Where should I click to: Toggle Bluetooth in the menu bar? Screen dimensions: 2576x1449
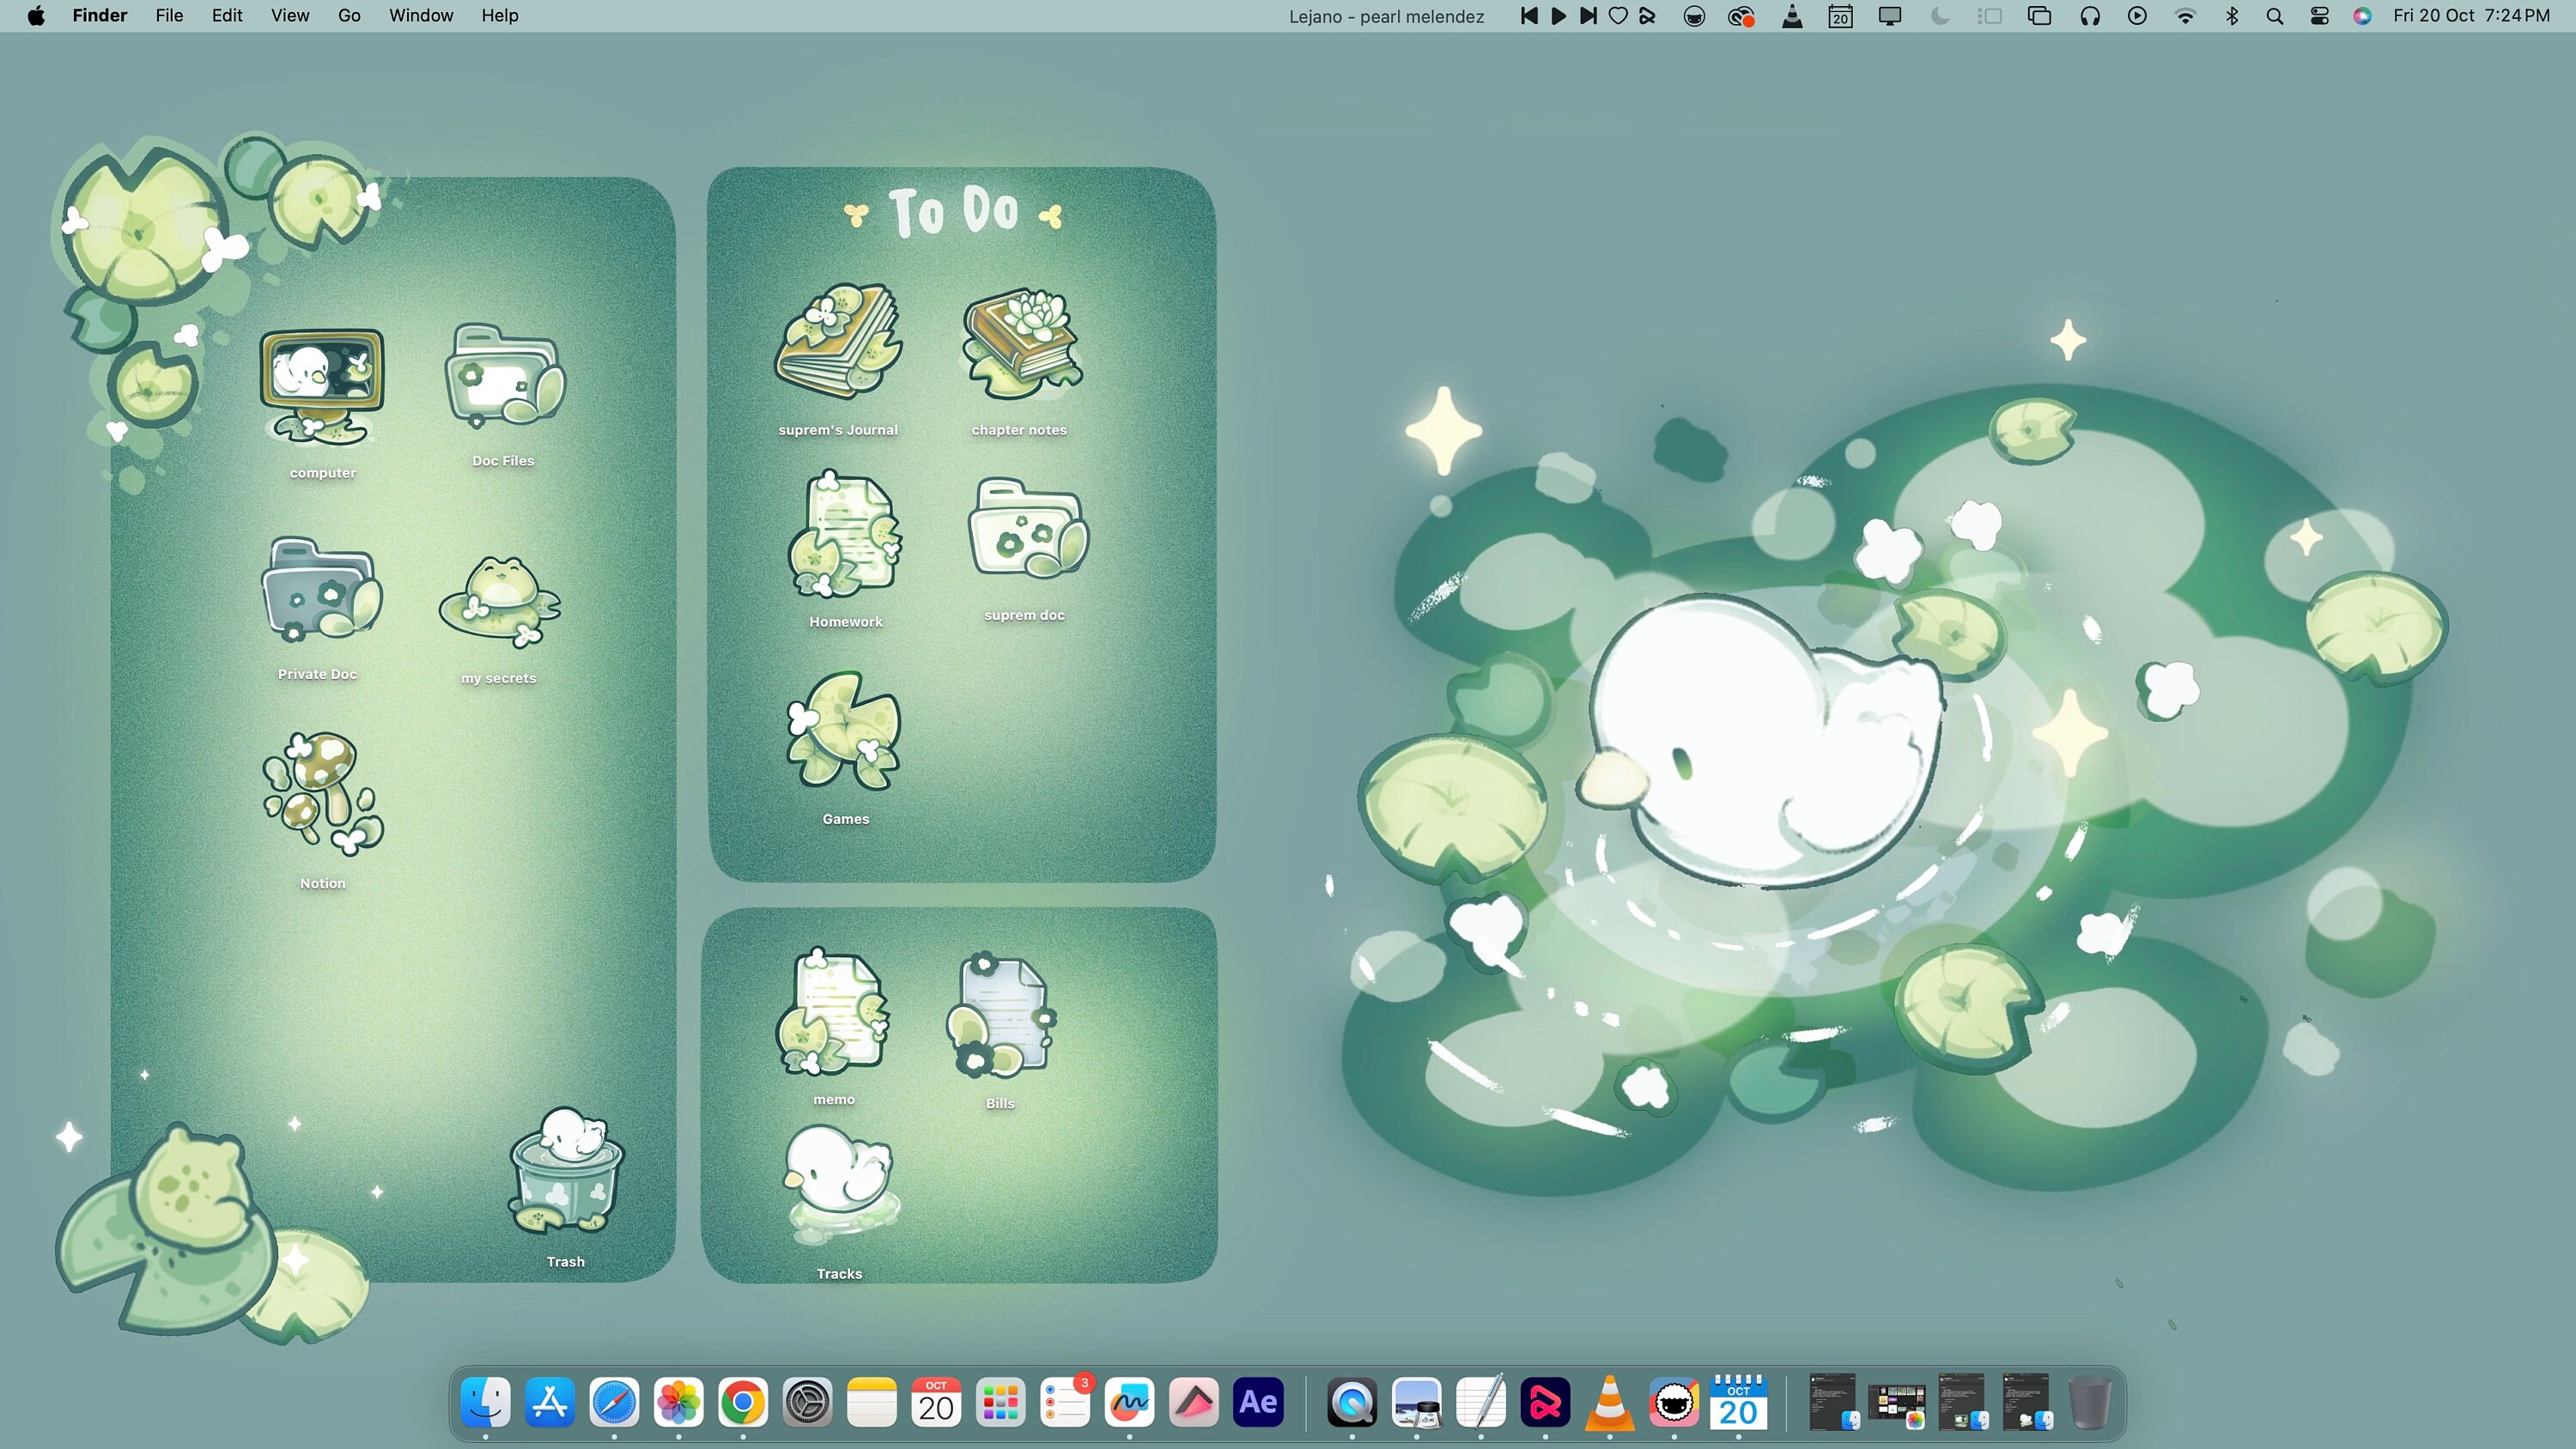tap(2232, 15)
